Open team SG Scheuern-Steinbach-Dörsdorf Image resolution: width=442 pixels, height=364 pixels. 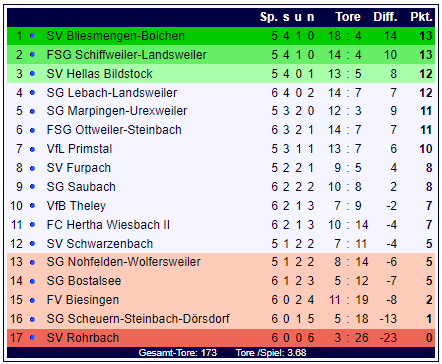pos(138,319)
